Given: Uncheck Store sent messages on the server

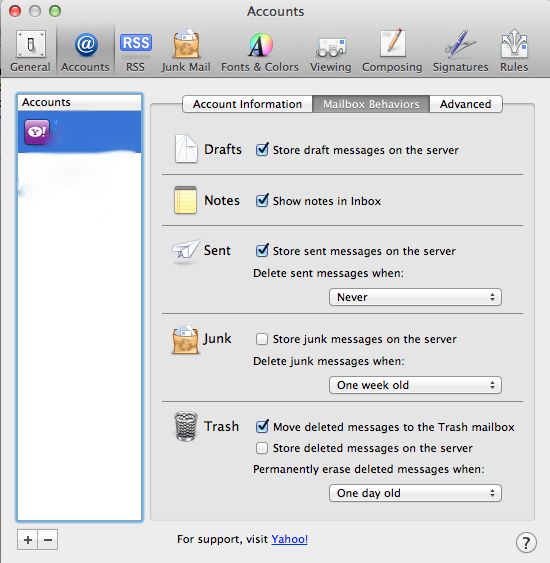Looking at the screenshot, I should tap(262, 250).
